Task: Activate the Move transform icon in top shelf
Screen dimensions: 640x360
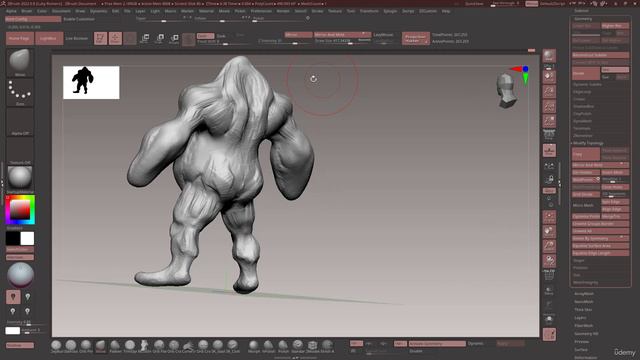Action: pyautogui.click(x=144, y=38)
